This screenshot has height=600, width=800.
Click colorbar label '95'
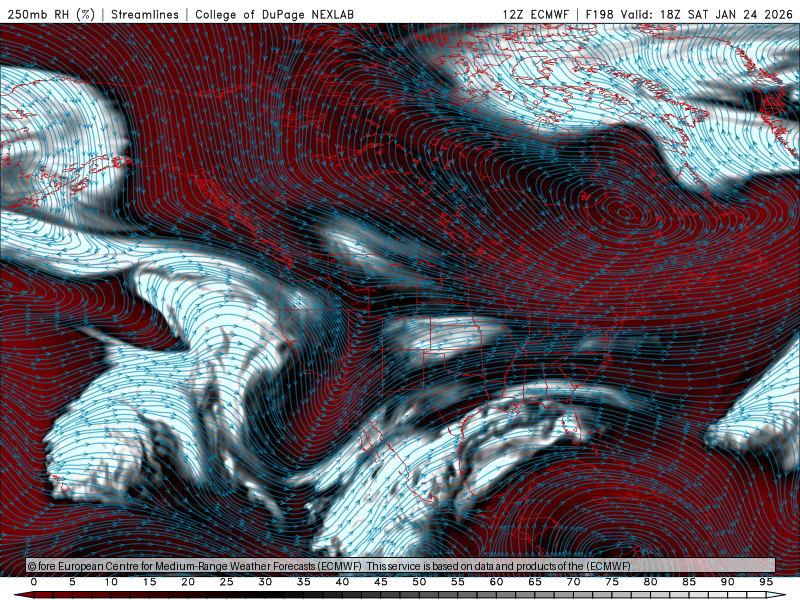click(x=766, y=582)
